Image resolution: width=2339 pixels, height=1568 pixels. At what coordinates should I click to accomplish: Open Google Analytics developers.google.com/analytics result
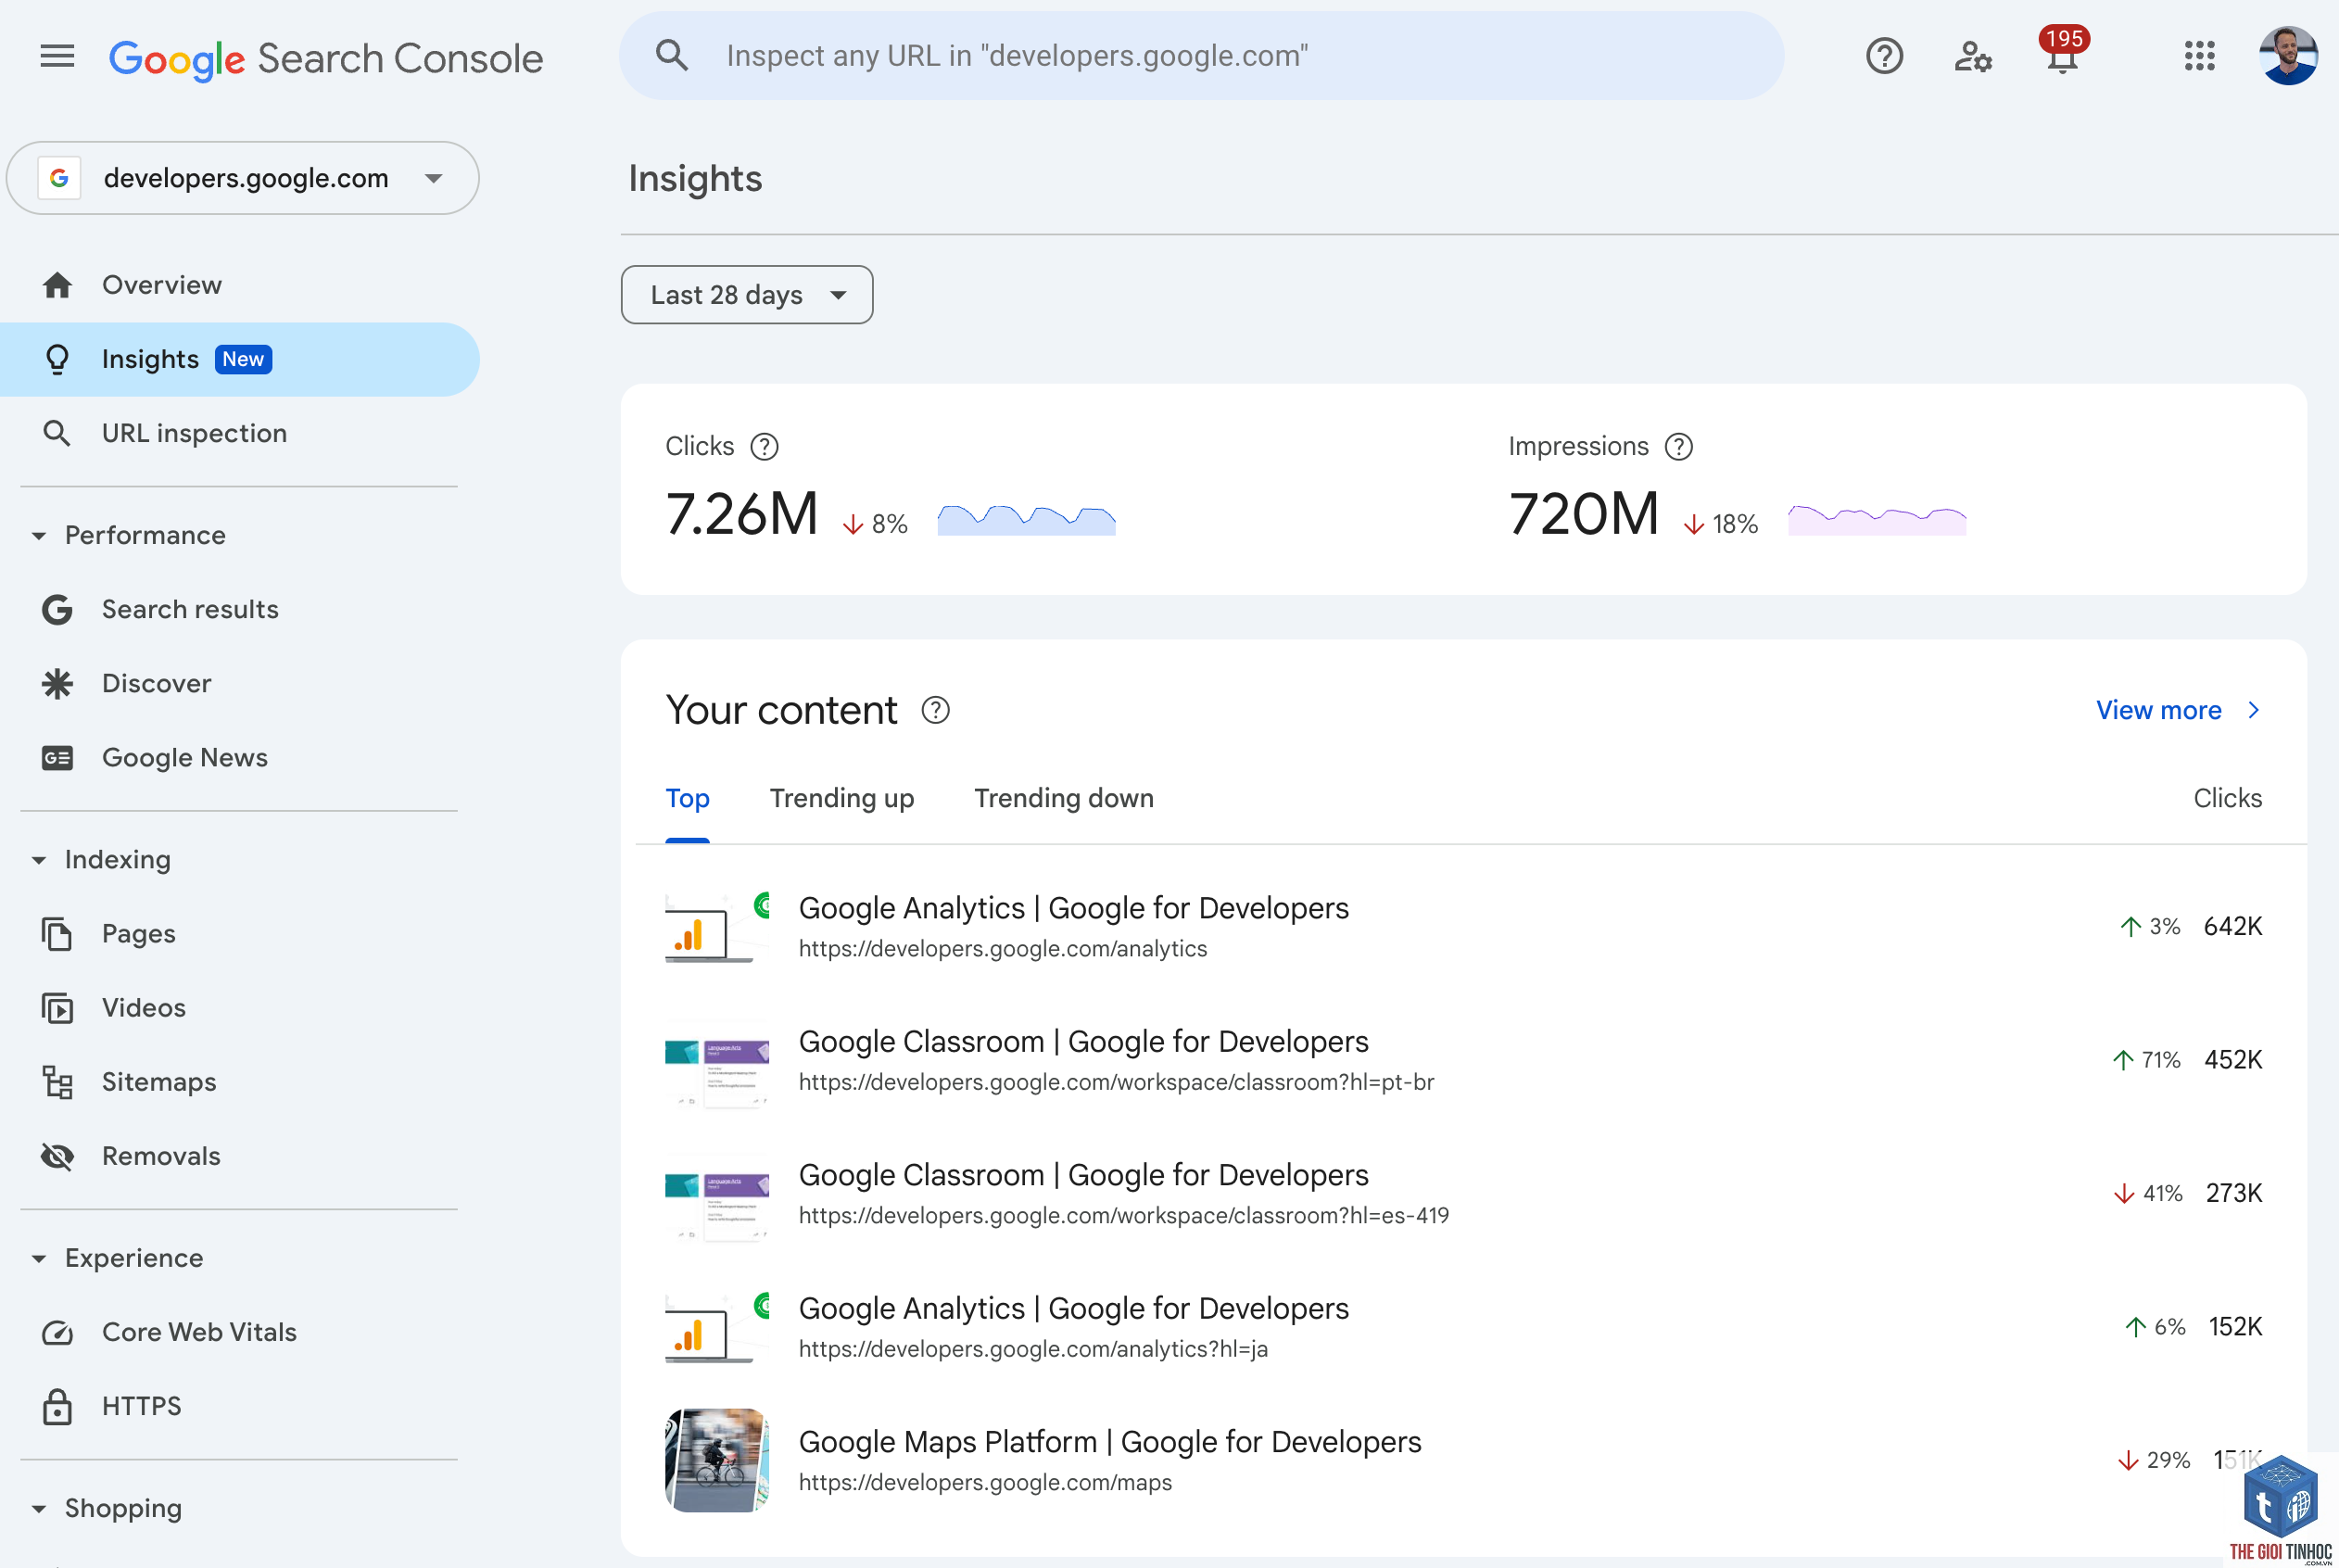[x=1464, y=927]
